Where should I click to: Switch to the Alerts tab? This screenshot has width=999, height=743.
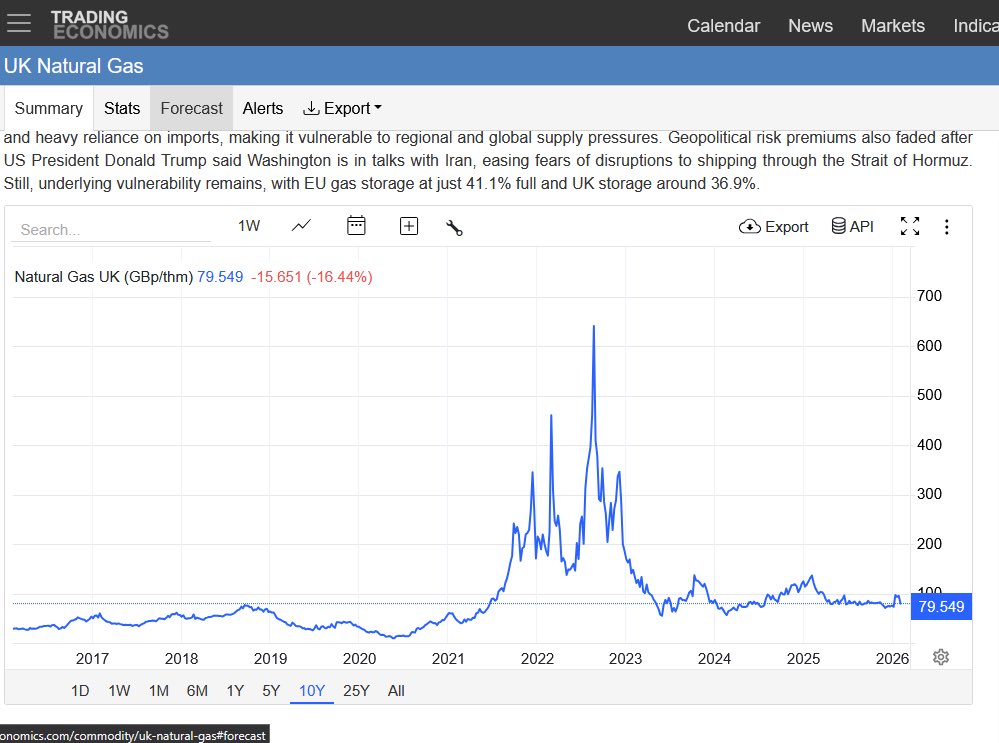tap(262, 108)
